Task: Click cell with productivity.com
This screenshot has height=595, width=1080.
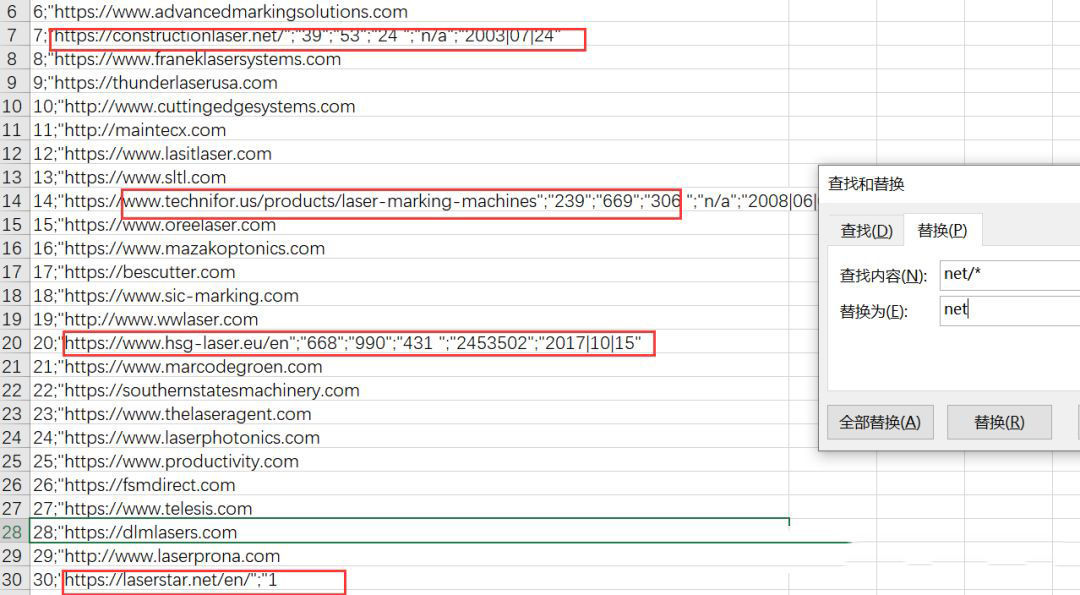Action: (410, 461)
